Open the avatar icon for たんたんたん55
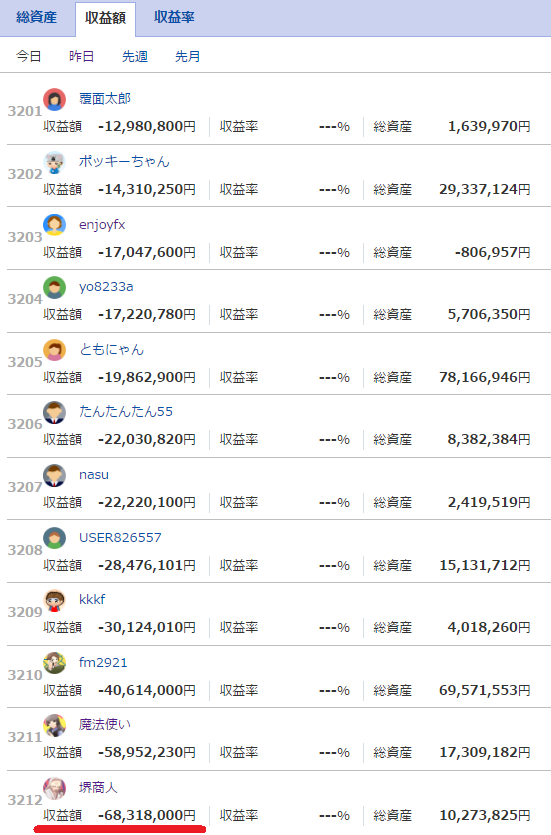The width and height of the screenshot is (551, 835). [x=54, y=413]
